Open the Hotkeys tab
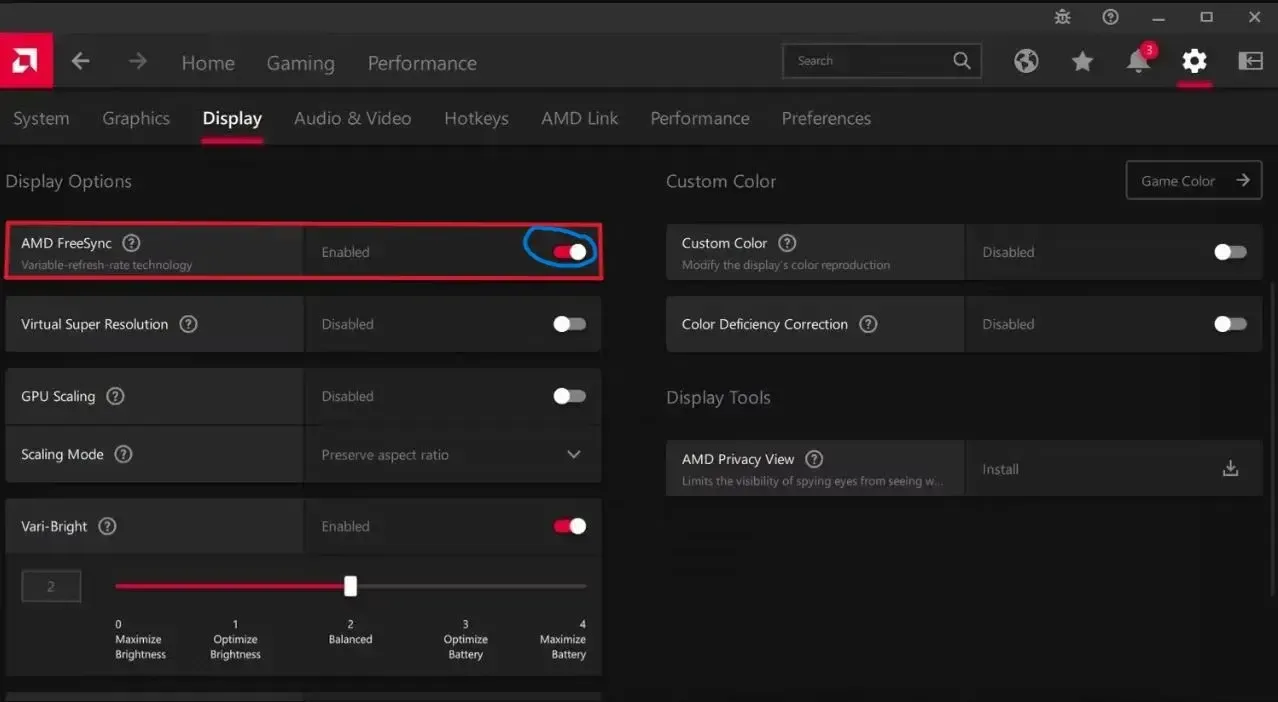This screenshot has width=1278, height=702. pos(476,118)
